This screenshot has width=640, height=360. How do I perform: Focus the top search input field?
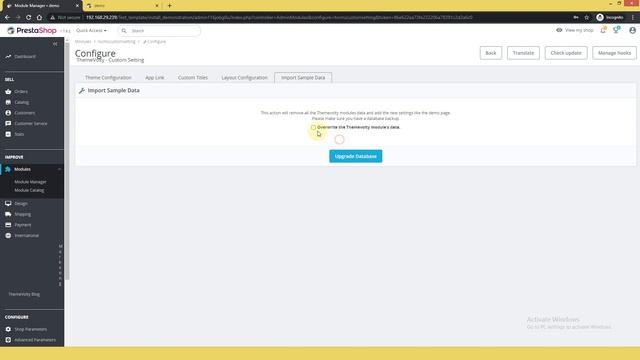159,31
